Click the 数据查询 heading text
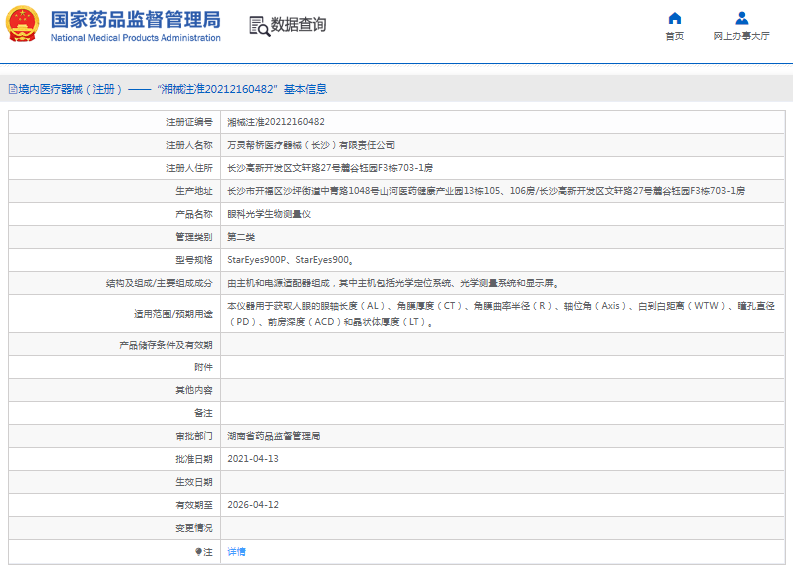The height and width of the screenshot is (571, 793). pyautogui.click(x=298, y=25)
